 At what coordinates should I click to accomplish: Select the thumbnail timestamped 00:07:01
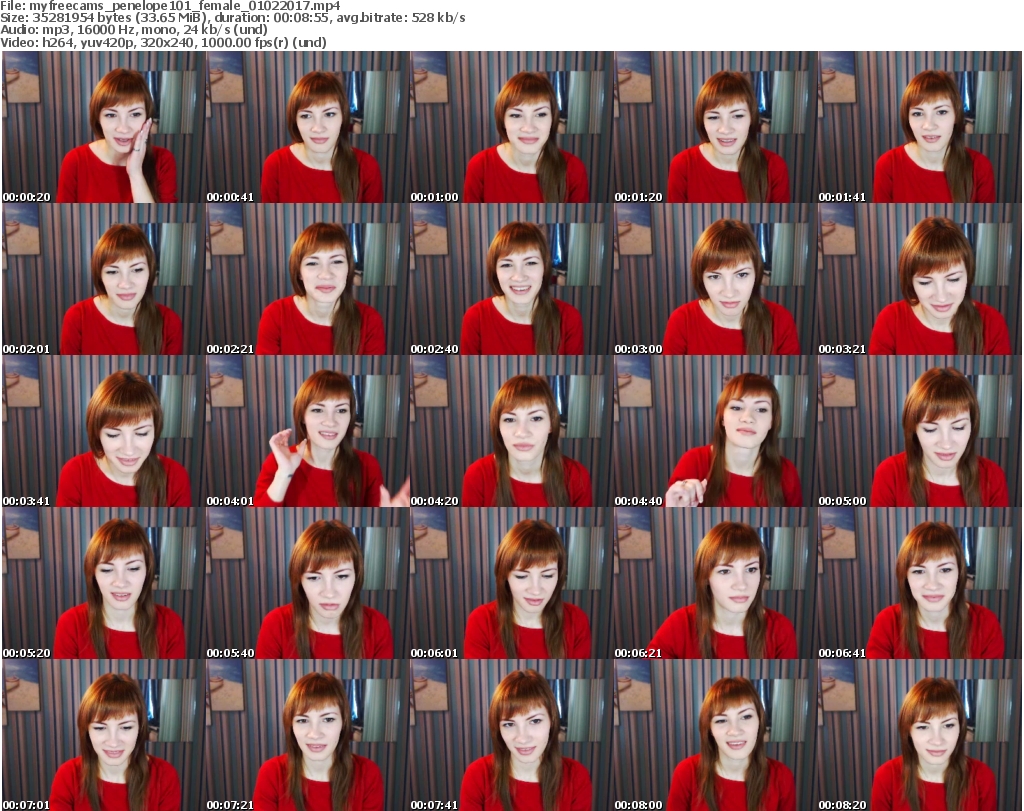pyautogui.click(x=103, y=735)
